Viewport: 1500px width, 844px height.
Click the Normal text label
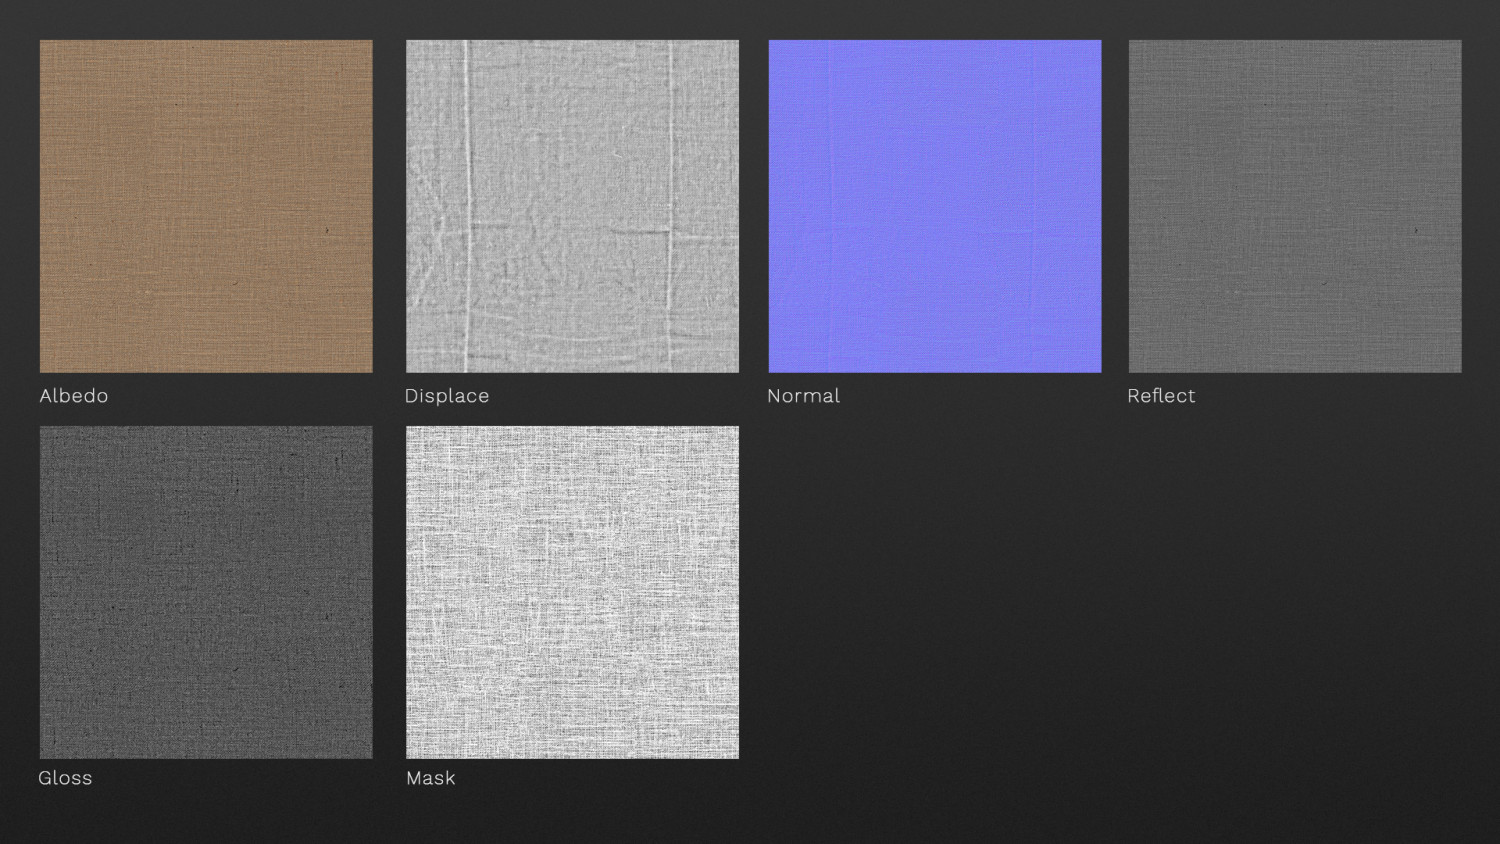(803, 396)
